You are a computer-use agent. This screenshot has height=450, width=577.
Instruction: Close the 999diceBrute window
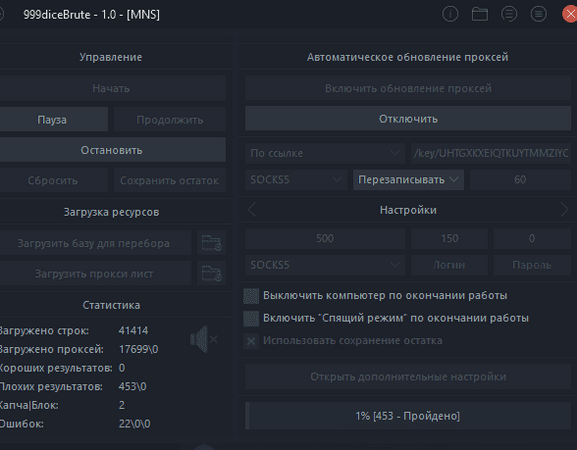570,14
